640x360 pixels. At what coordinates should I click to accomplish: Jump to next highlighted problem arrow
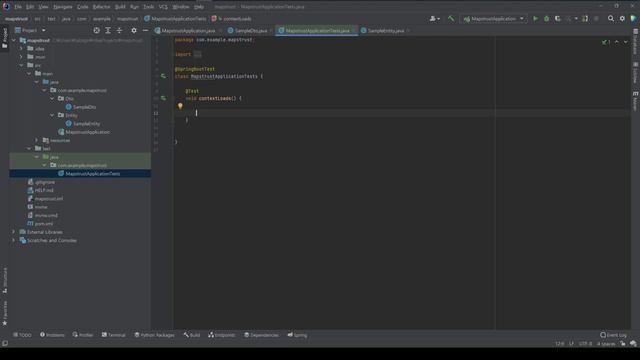[x=625, y=42]
